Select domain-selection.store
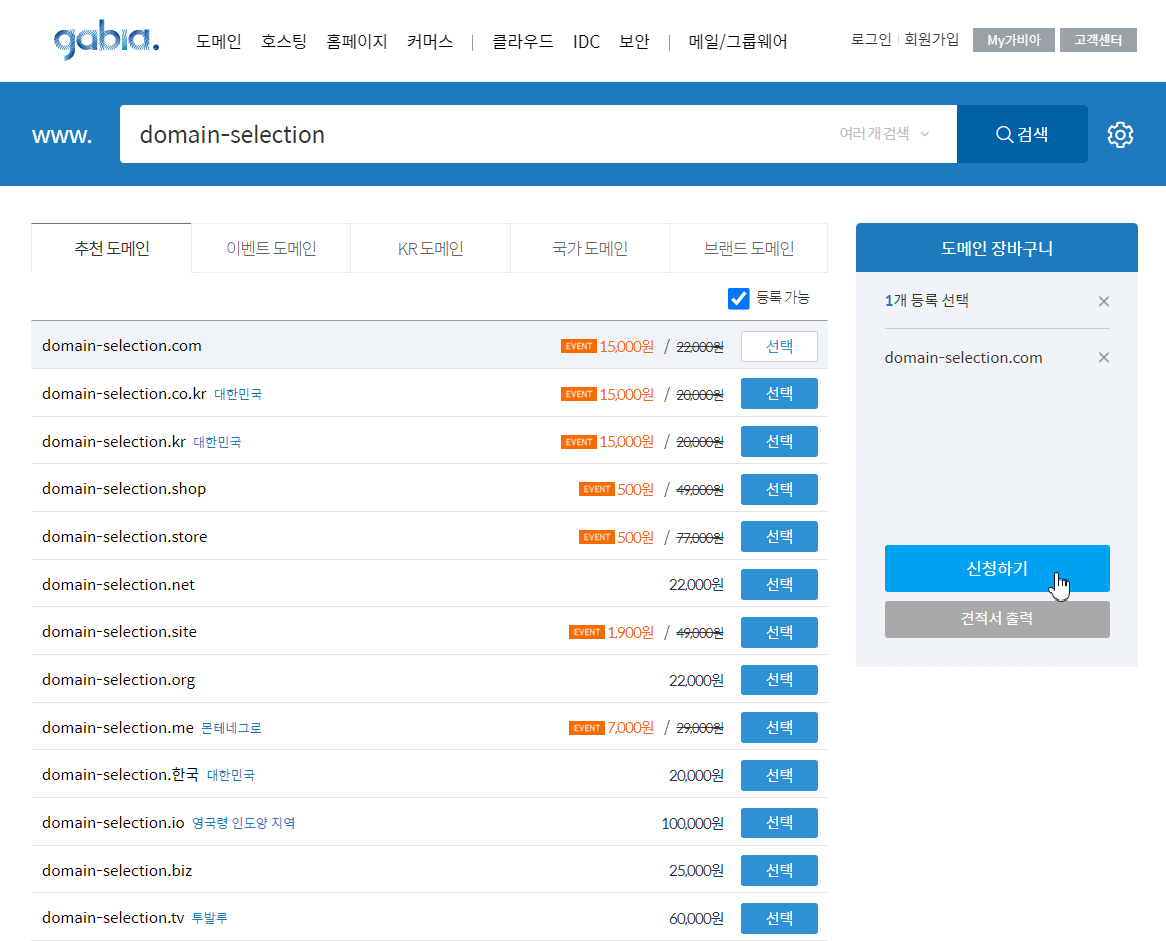Image resolution: width=1166 pixels, height=941 pixels. click(x=779, y=536)
